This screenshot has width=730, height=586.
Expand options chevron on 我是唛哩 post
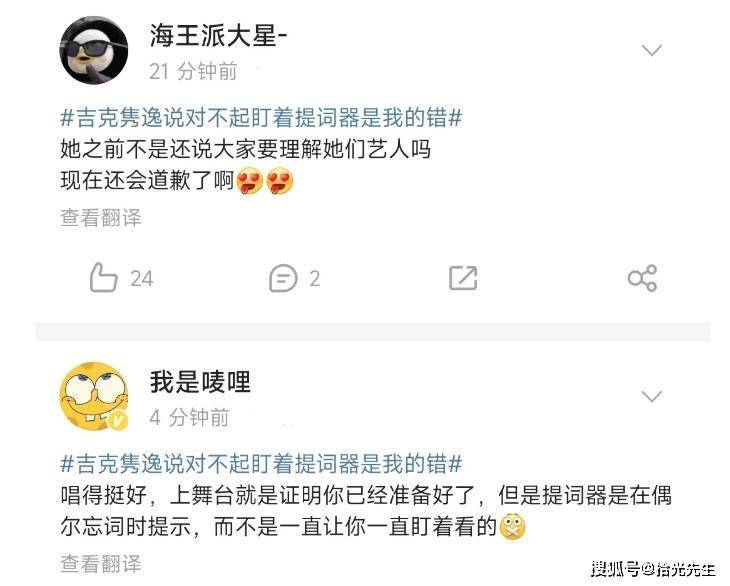(651, 396)
